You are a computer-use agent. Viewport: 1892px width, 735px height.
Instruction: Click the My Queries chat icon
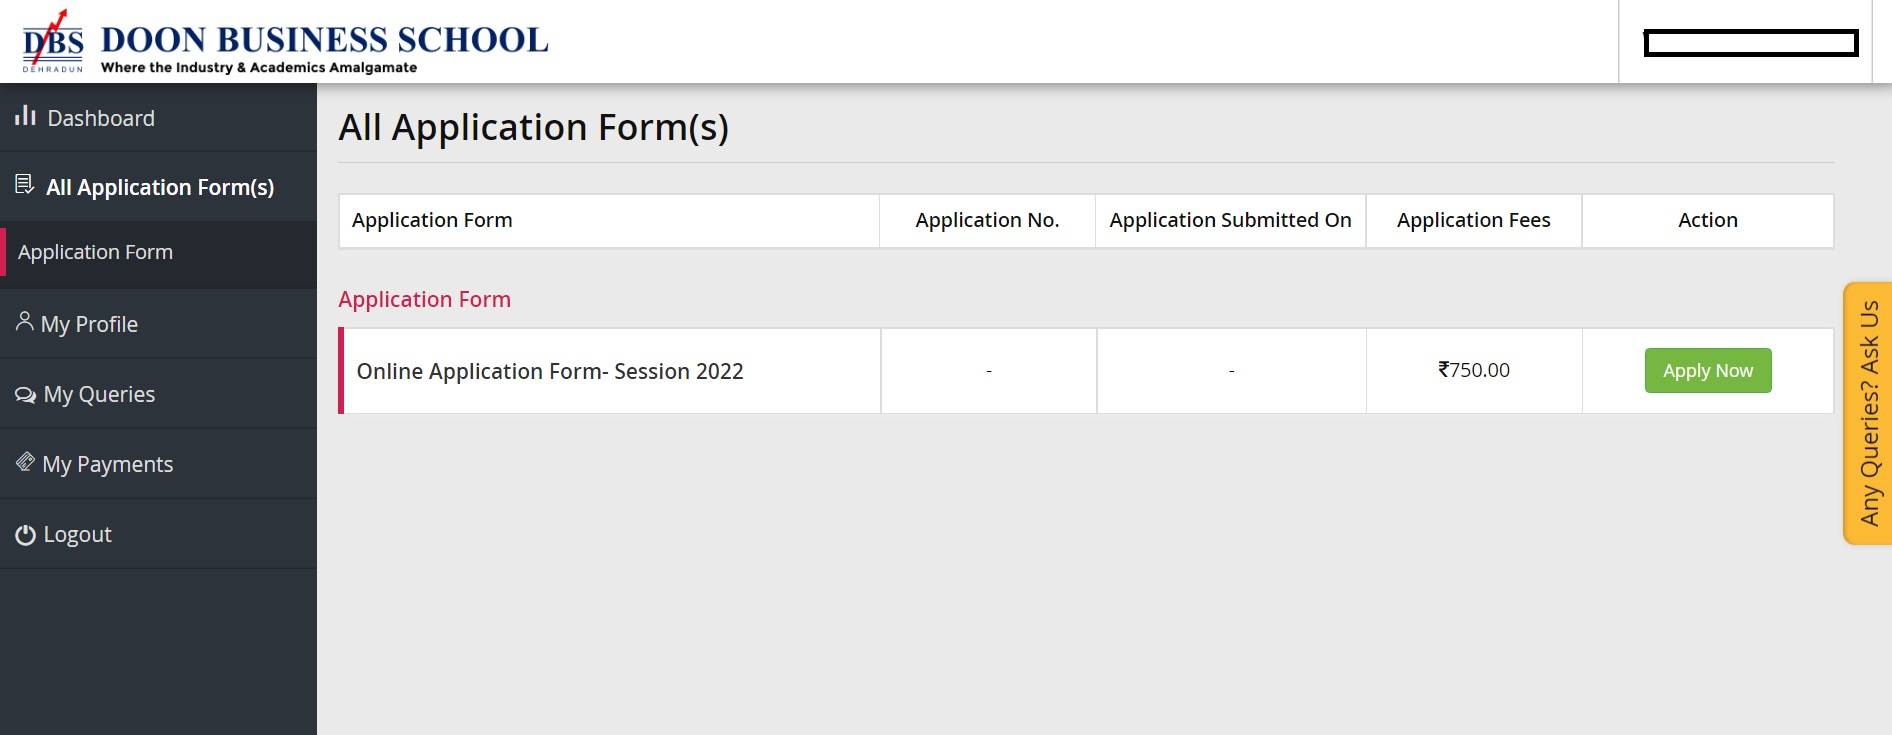click(x=24, y=393)
